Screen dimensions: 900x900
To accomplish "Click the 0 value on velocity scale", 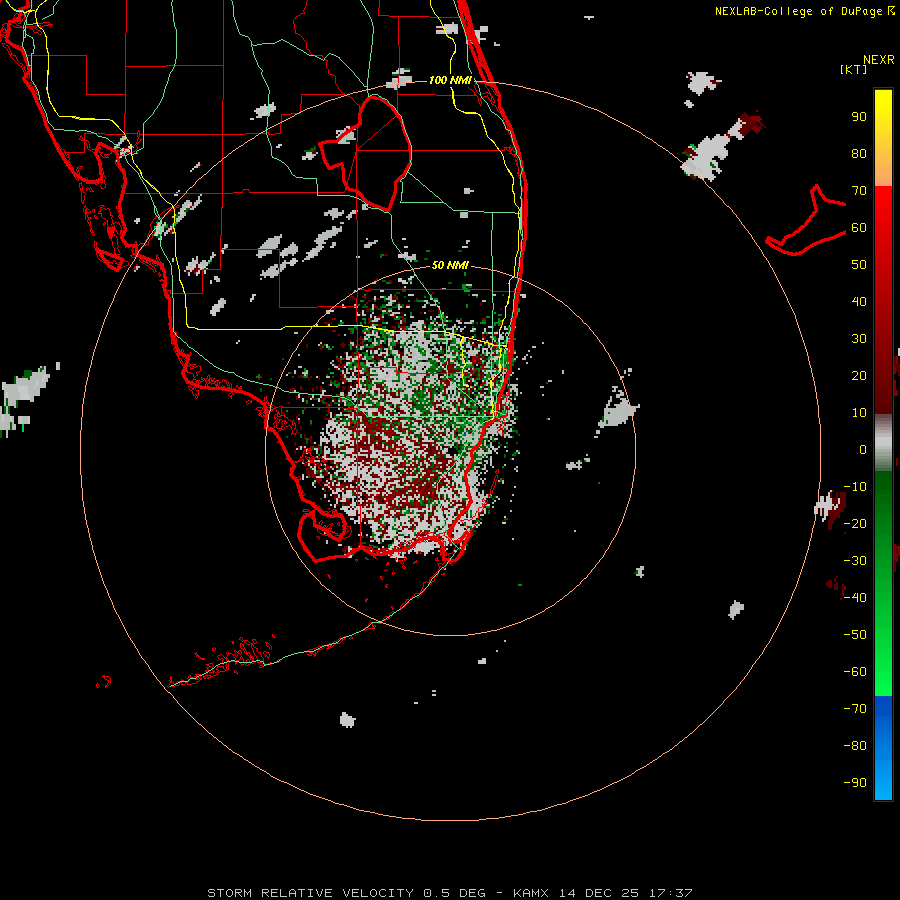I will coord(863,449).
